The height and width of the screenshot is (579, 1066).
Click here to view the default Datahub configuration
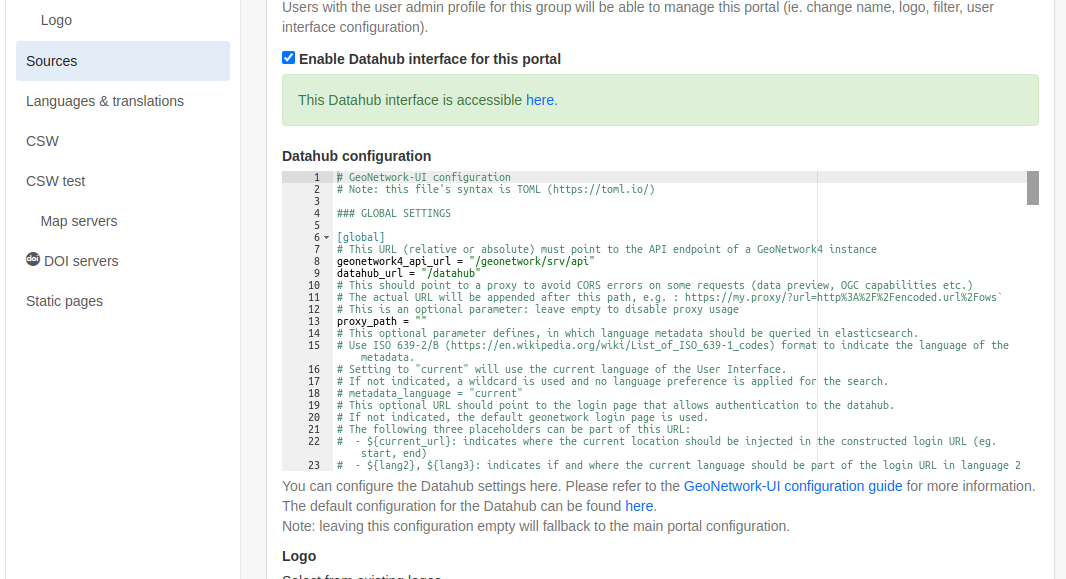pos(639,506)
